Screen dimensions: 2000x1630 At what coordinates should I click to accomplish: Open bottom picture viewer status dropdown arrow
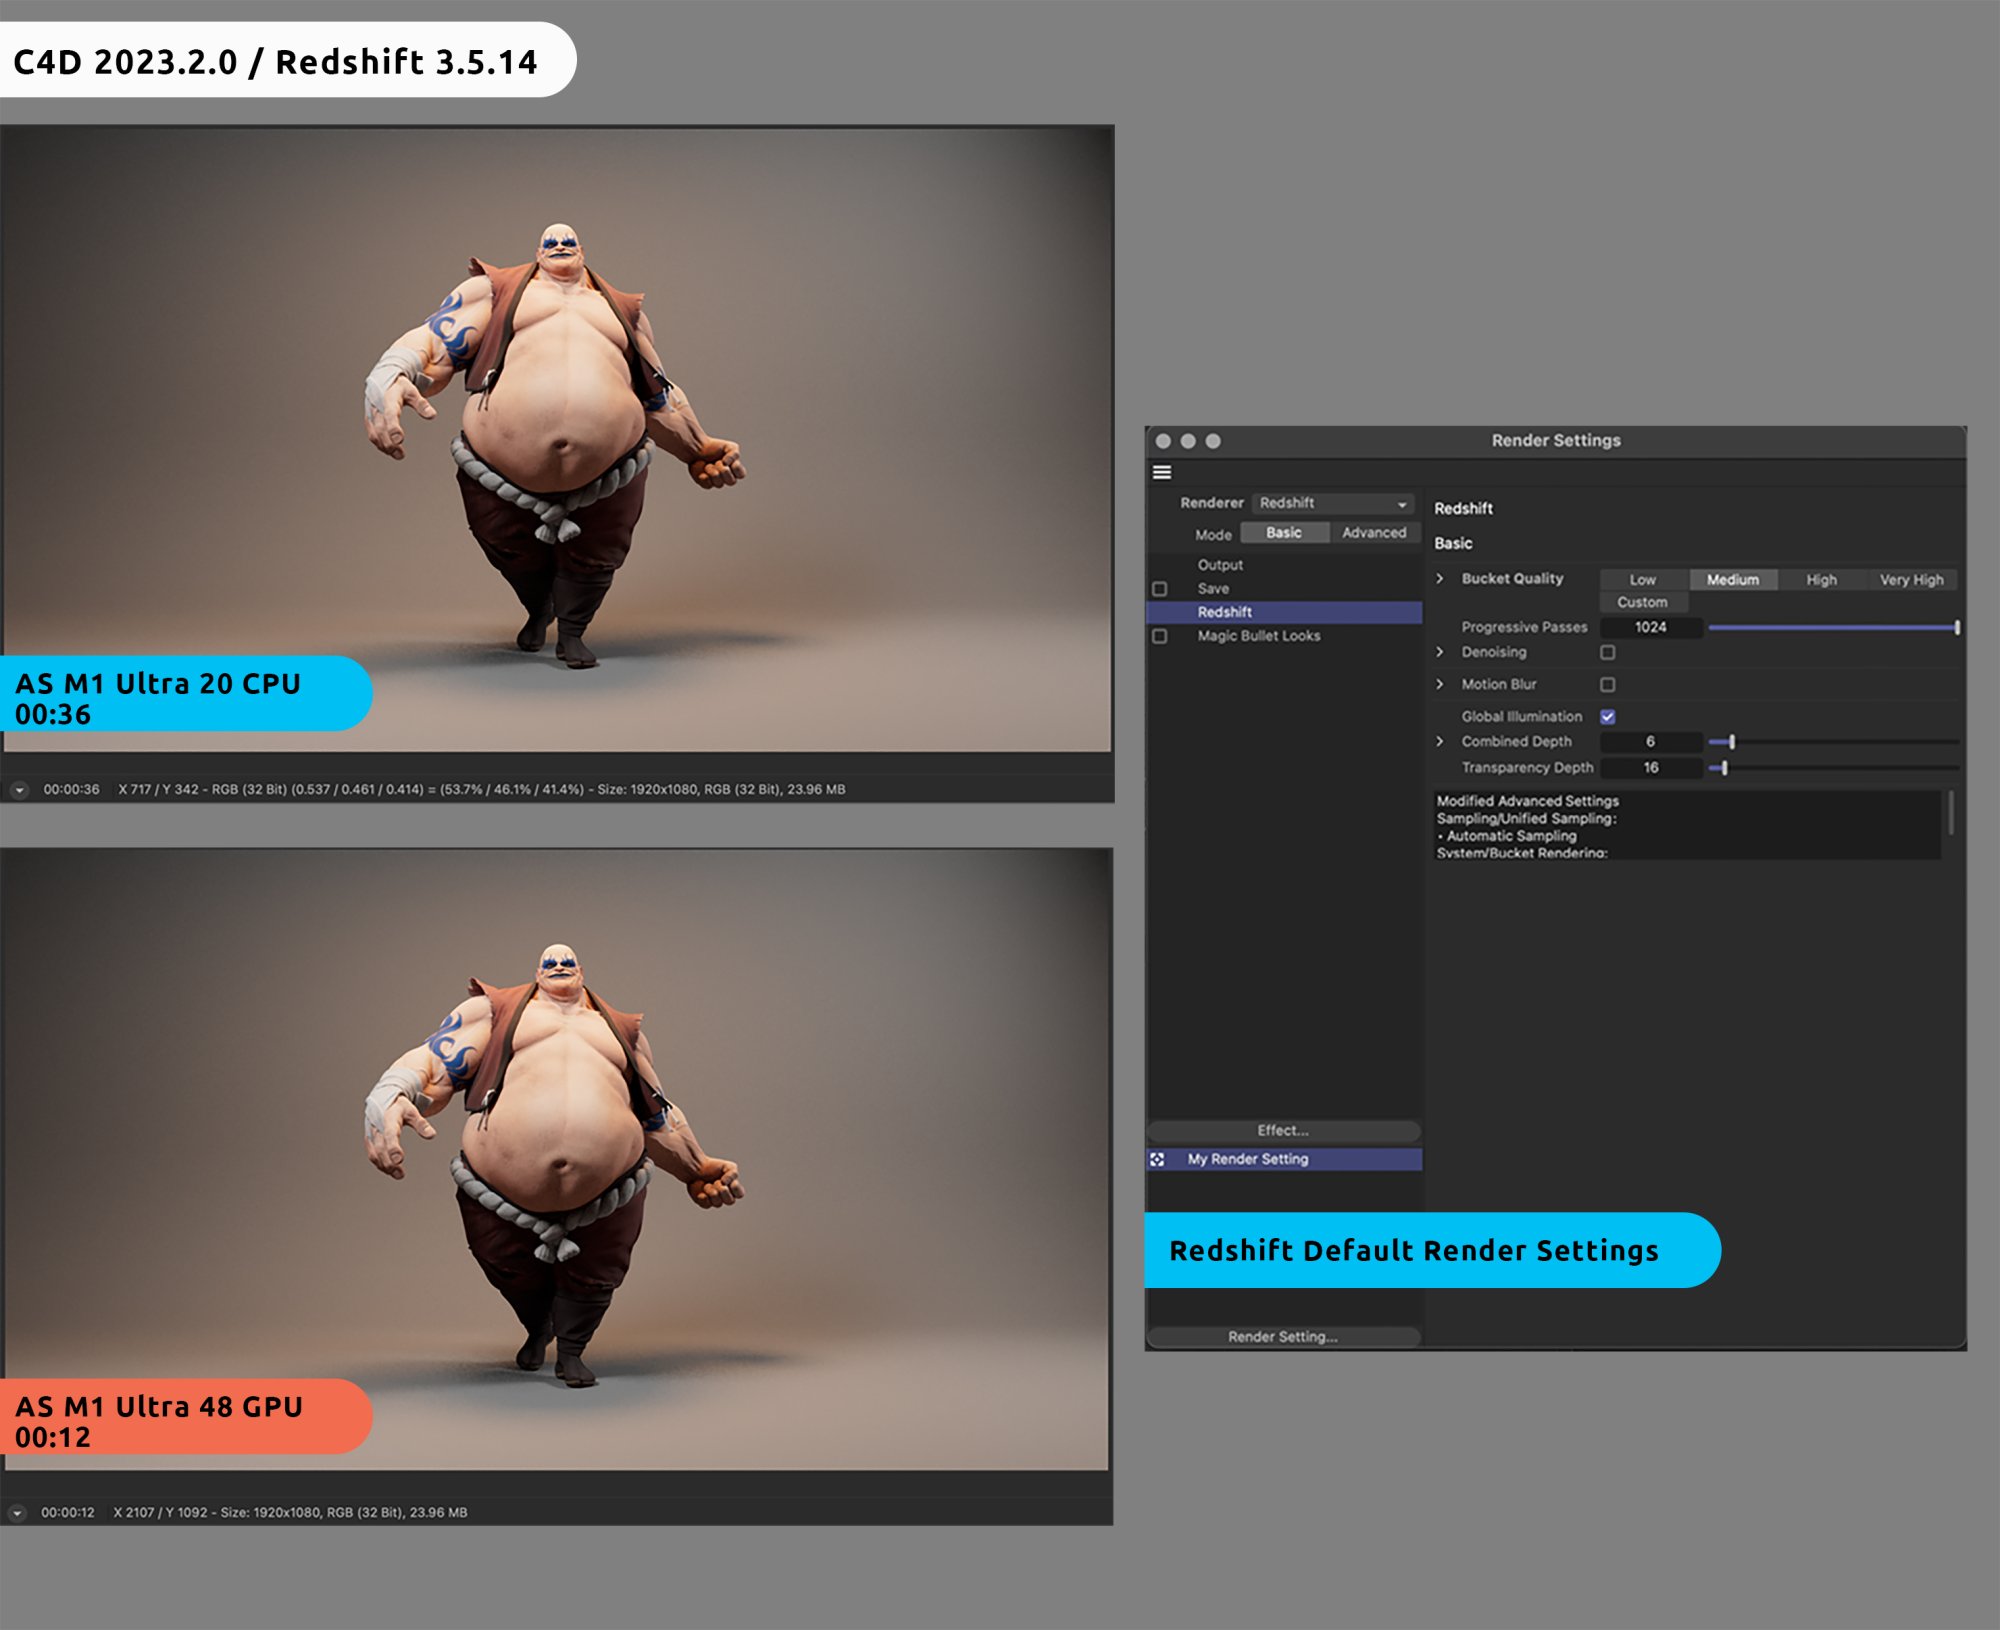[17, 1513]
